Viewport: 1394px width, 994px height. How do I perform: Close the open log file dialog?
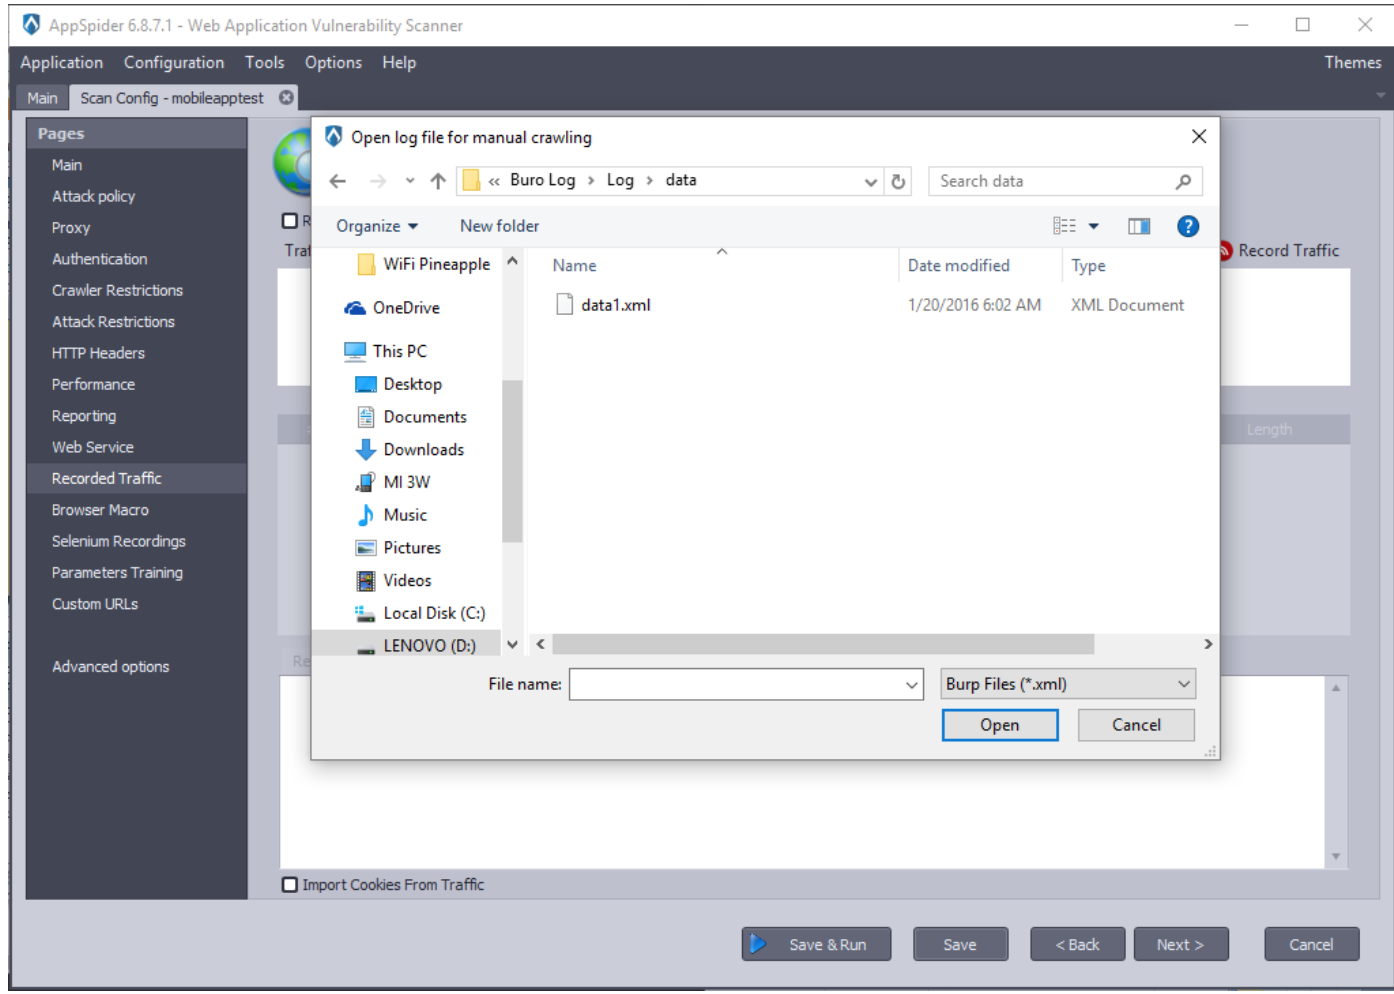point(1199,137)
